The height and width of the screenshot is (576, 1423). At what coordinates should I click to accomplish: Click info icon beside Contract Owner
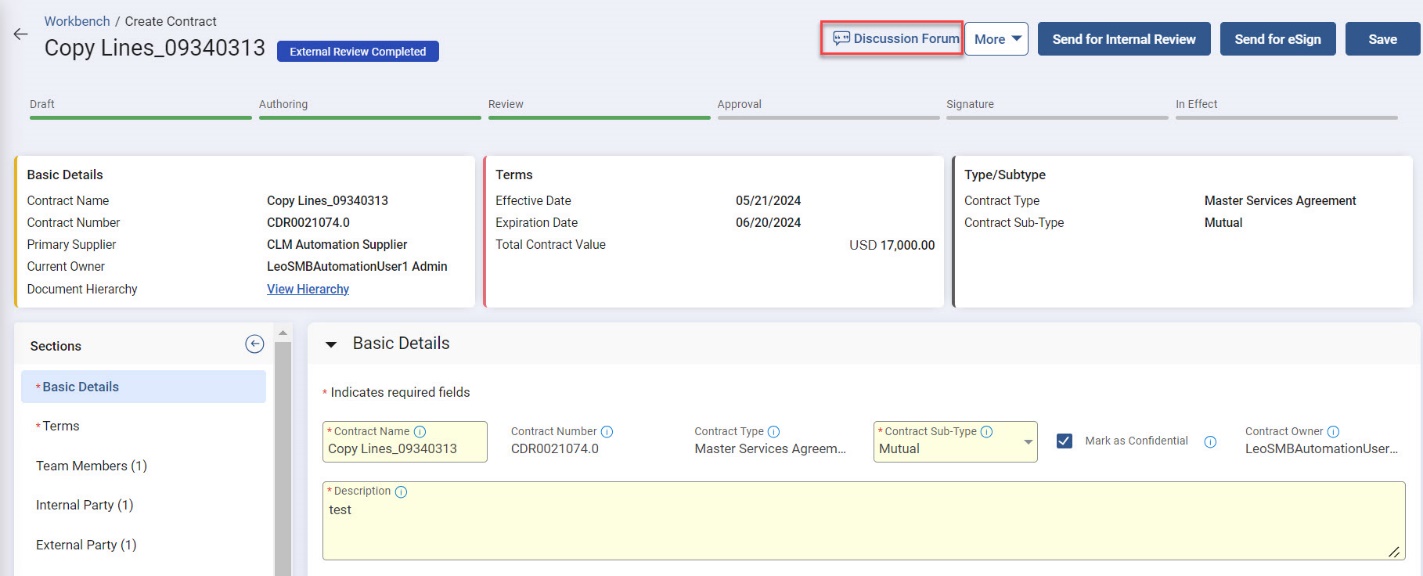(x=1333, y=432)
